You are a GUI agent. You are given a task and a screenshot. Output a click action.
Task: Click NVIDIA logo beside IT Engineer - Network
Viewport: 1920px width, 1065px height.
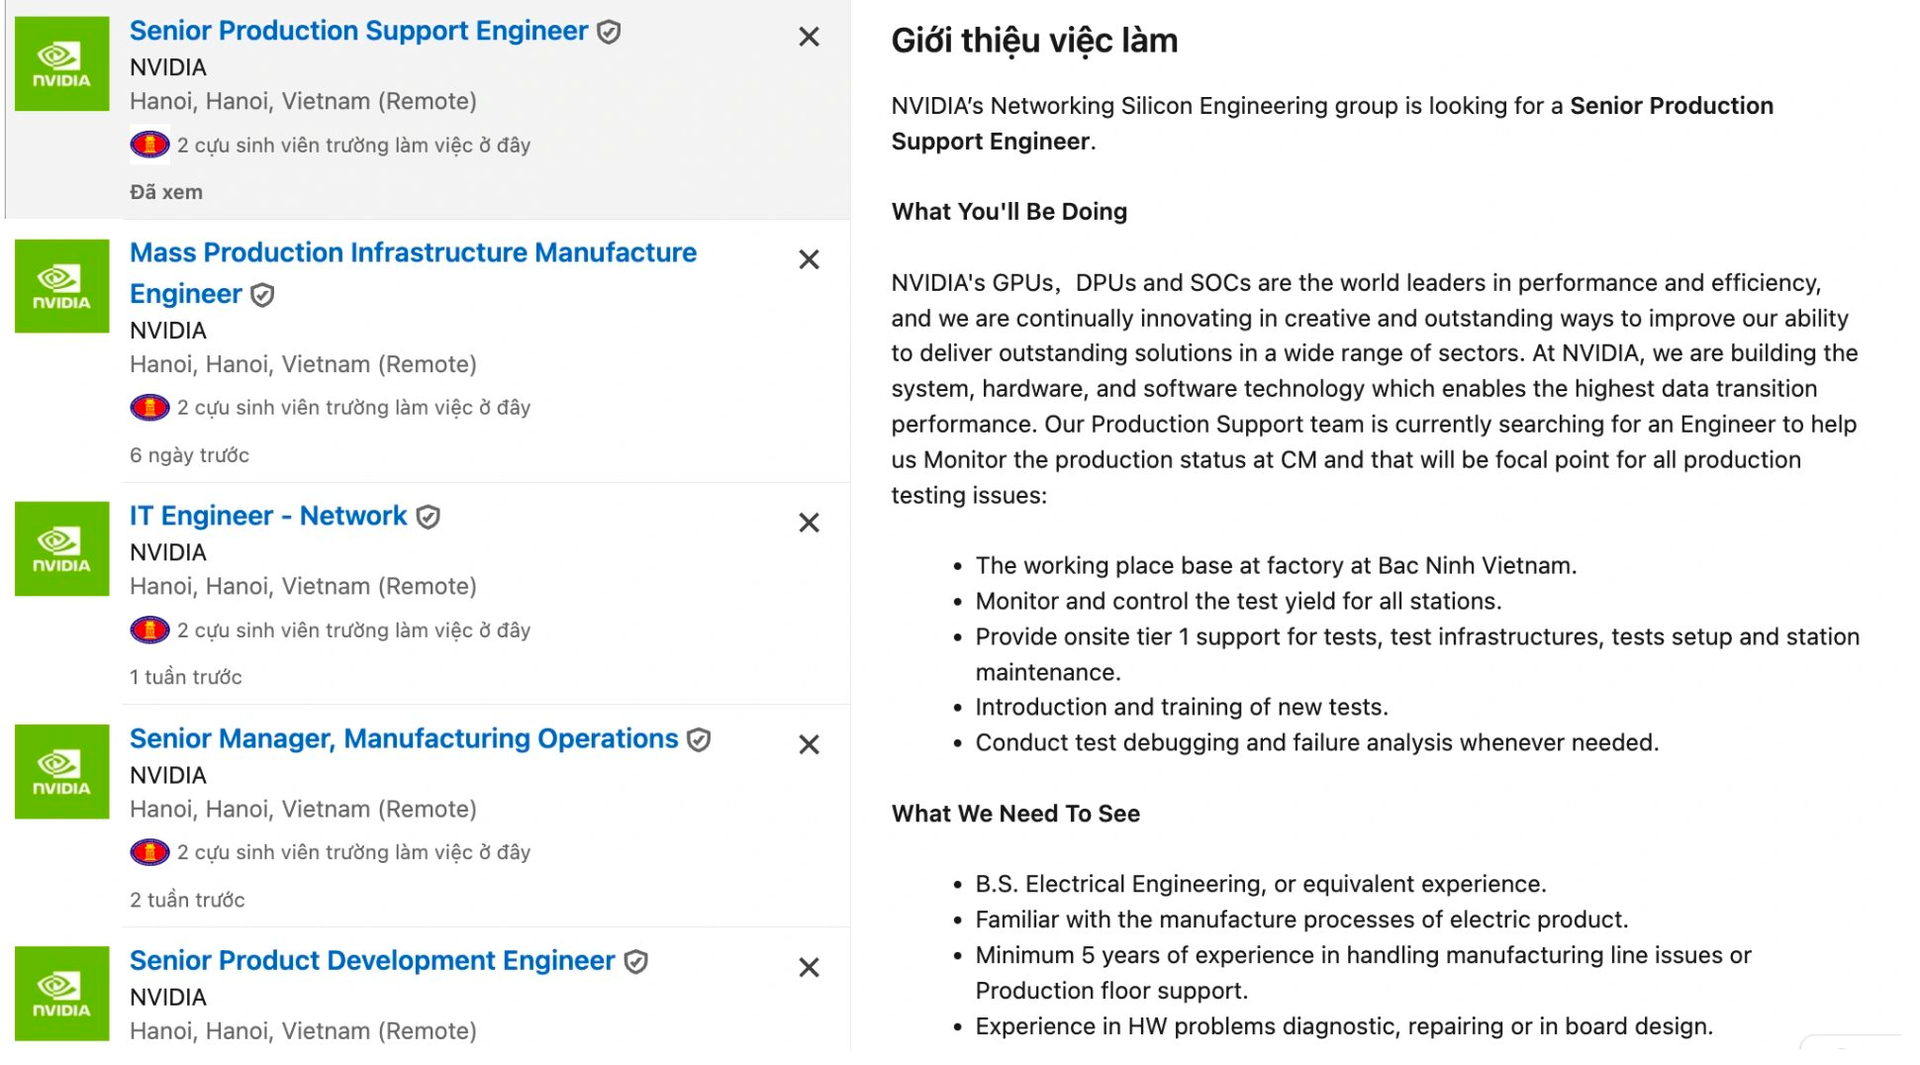click(x=62, y=549)
